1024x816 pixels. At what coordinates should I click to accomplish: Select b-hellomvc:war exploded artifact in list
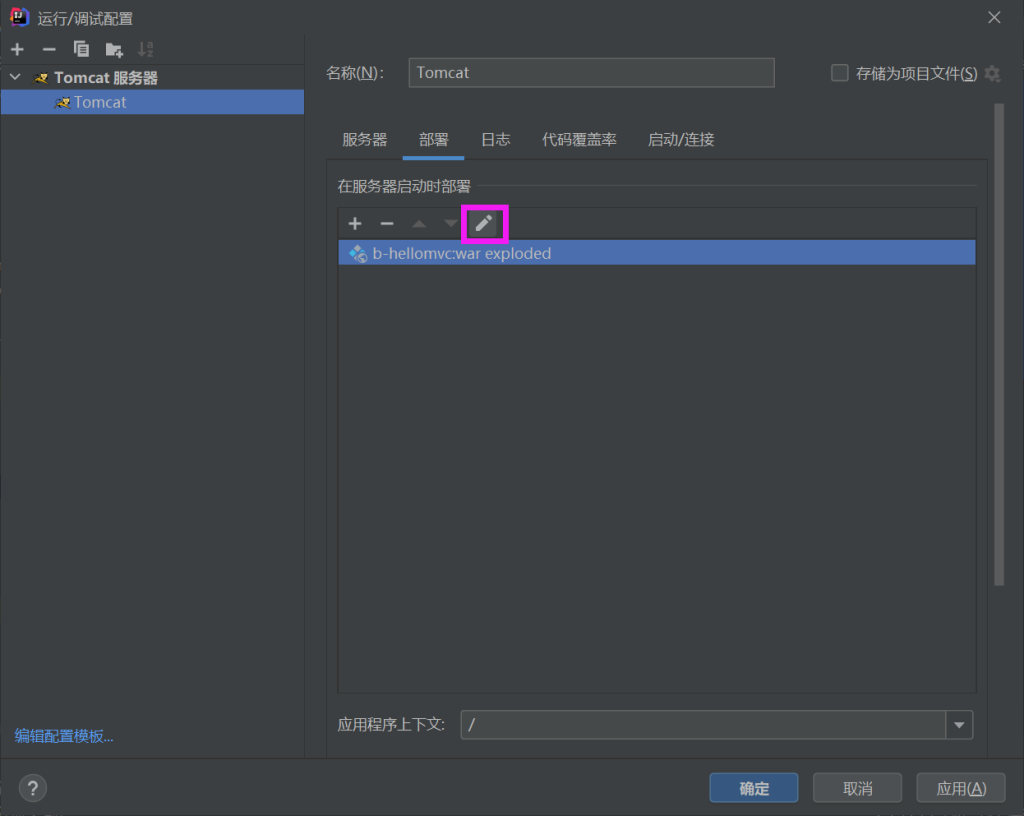461,253
